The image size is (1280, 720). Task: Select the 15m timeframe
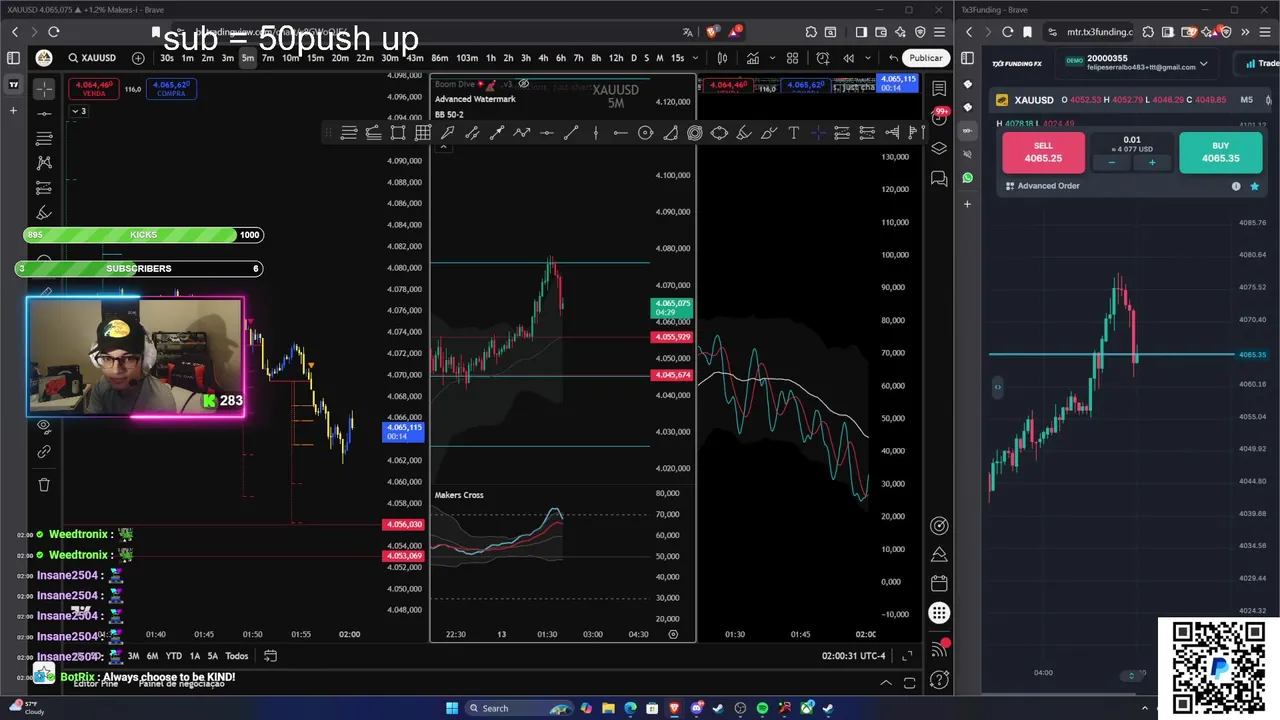pyautogui.click(x=315, y=58)
